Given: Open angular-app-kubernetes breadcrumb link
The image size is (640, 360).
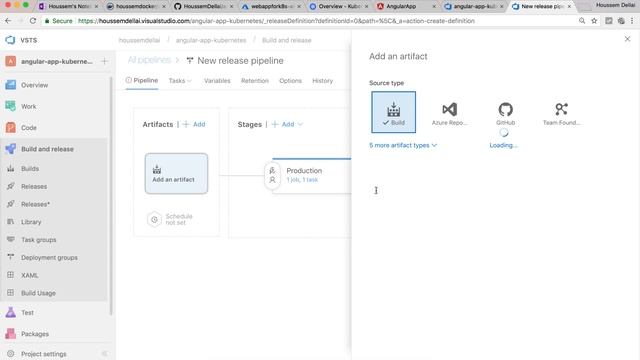Looking at the screenshot, I should (x=211, y=40).
